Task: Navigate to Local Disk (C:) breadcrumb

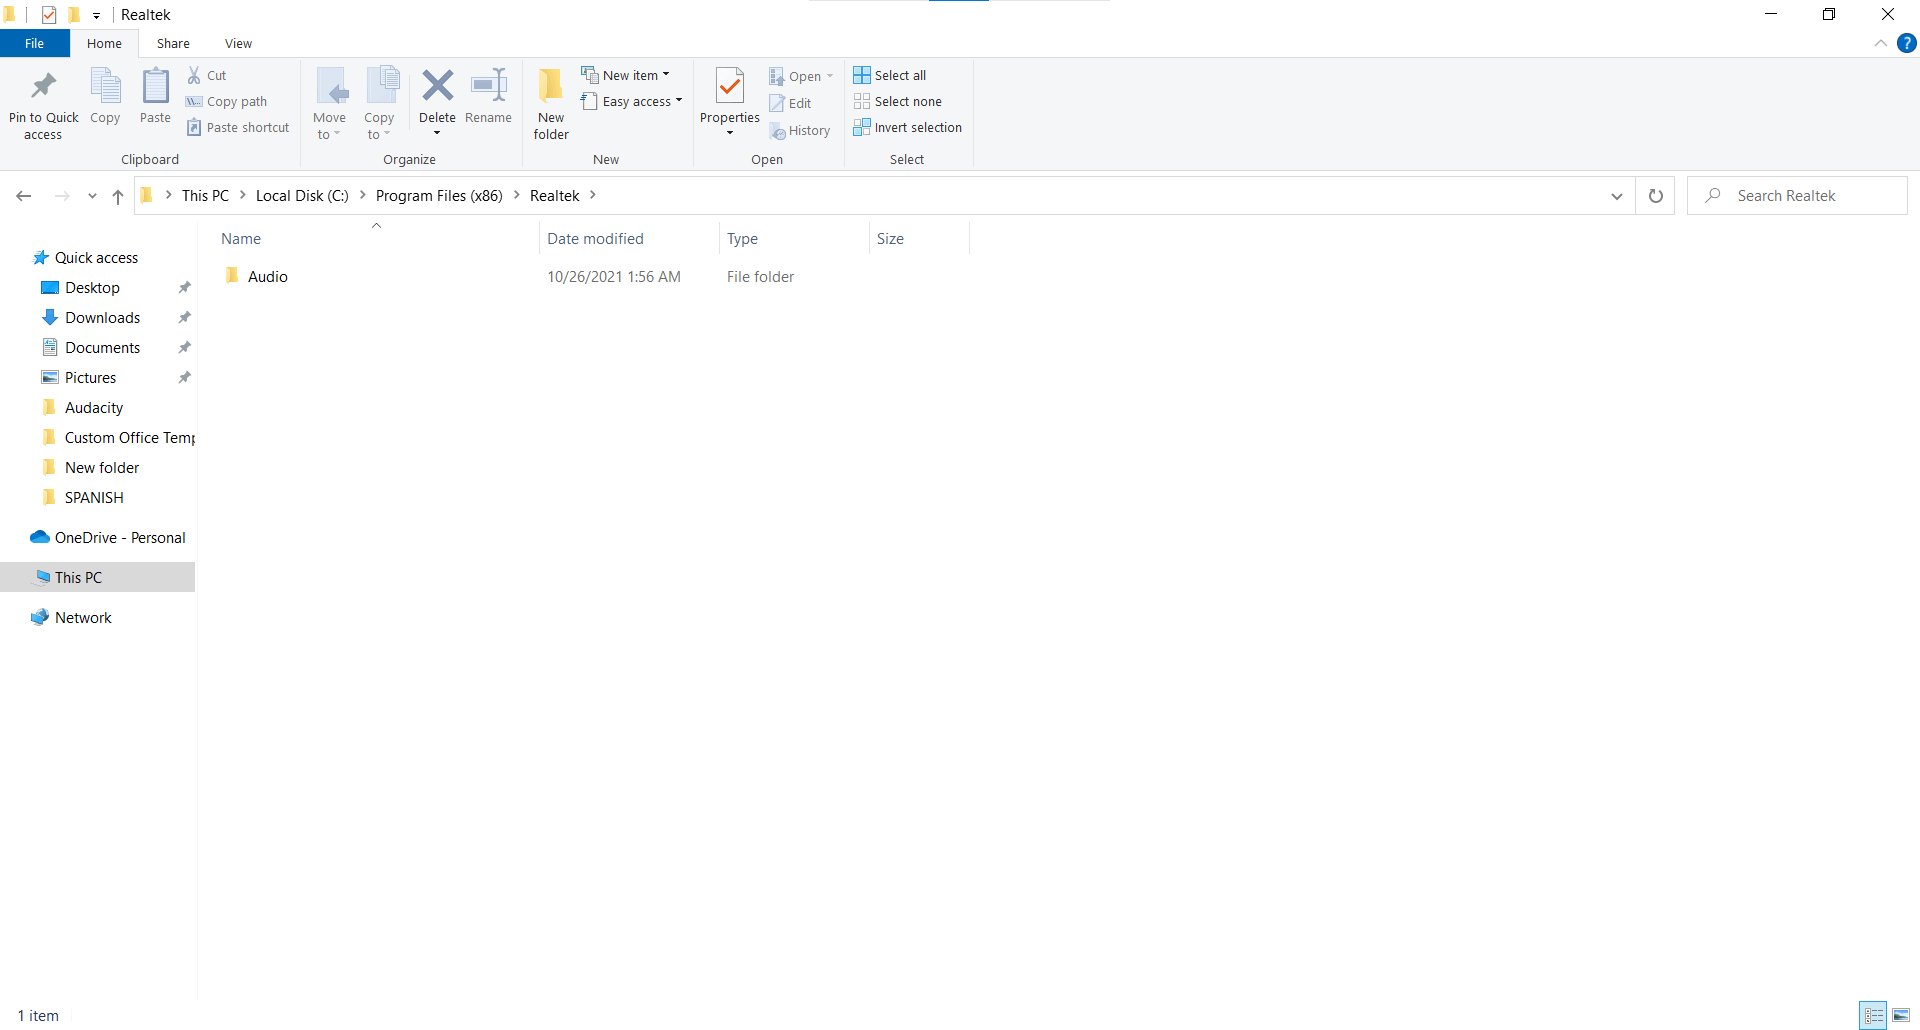Action: coord(302,196)
